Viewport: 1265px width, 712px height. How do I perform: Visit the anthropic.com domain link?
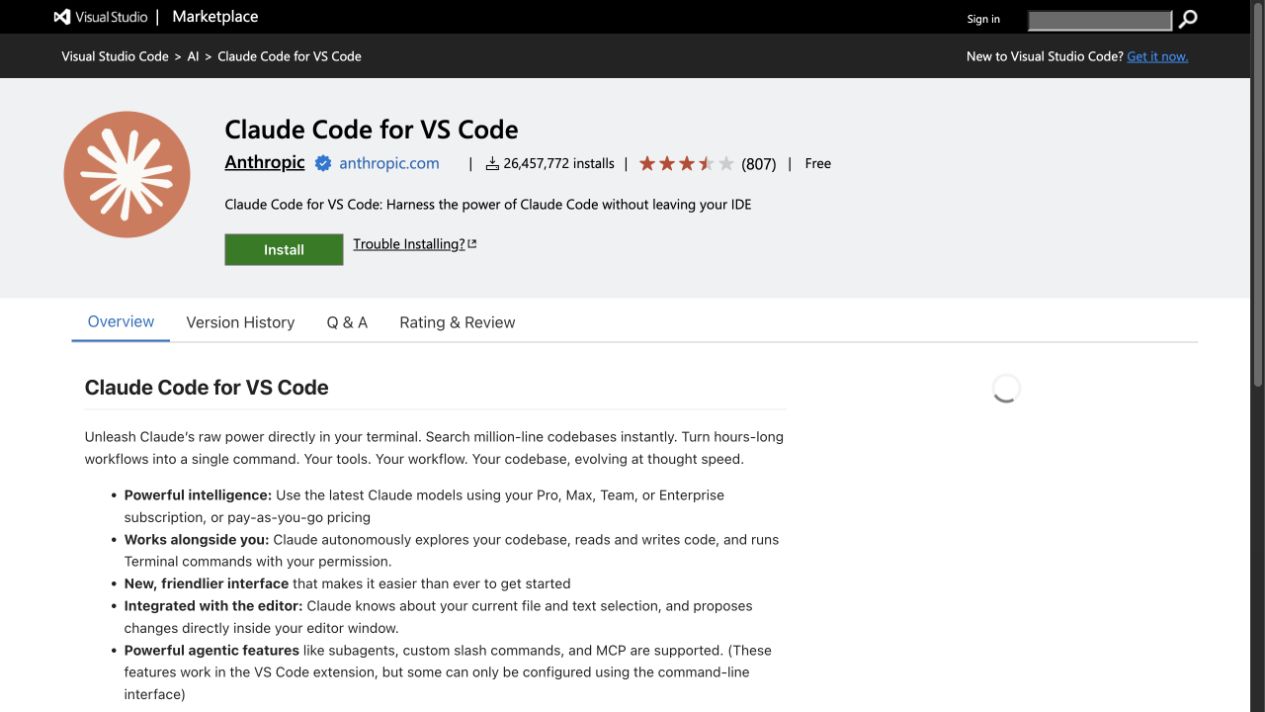[x=389, y=163]
